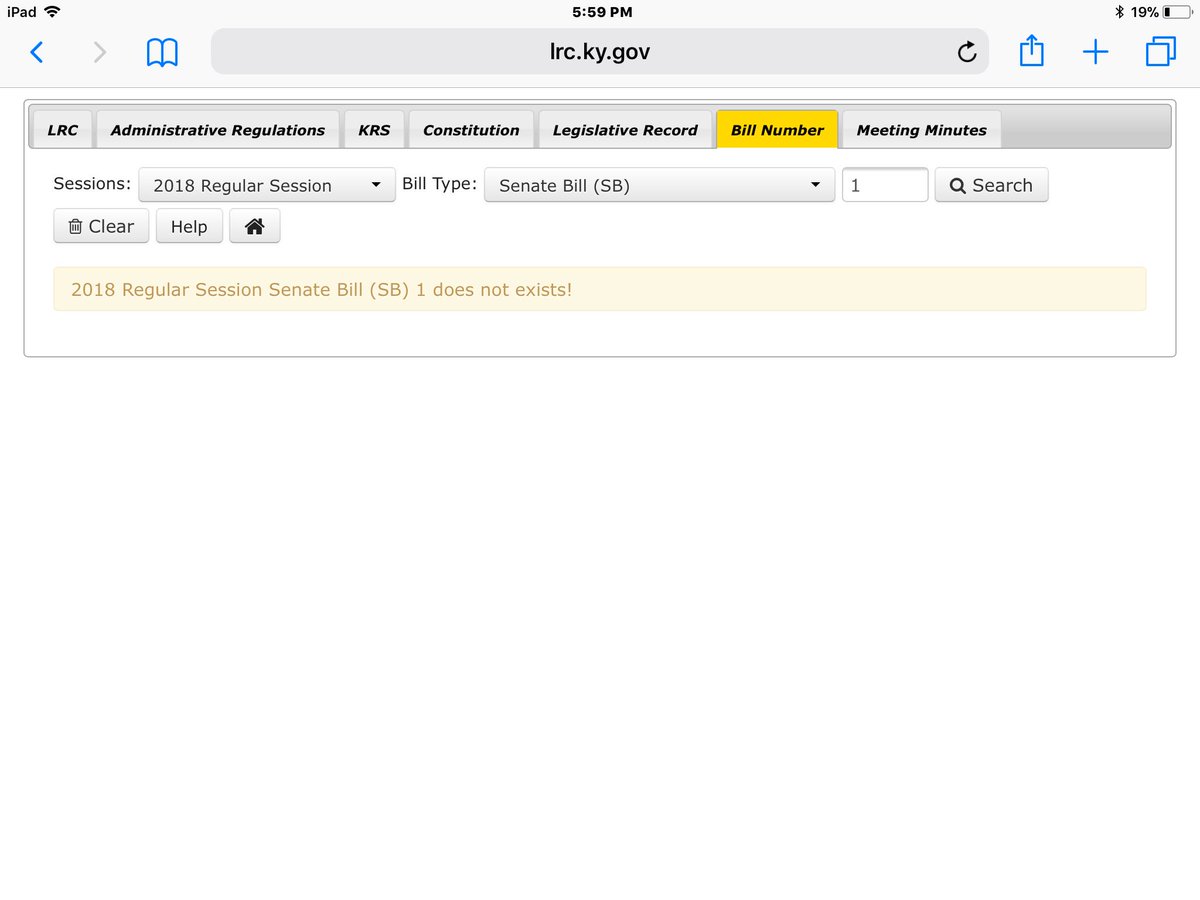Image resolution: width=1200 pixels, height=900 pixels.
Task: Open Safari bookmarks book icon
Action: tap(162, 52)
